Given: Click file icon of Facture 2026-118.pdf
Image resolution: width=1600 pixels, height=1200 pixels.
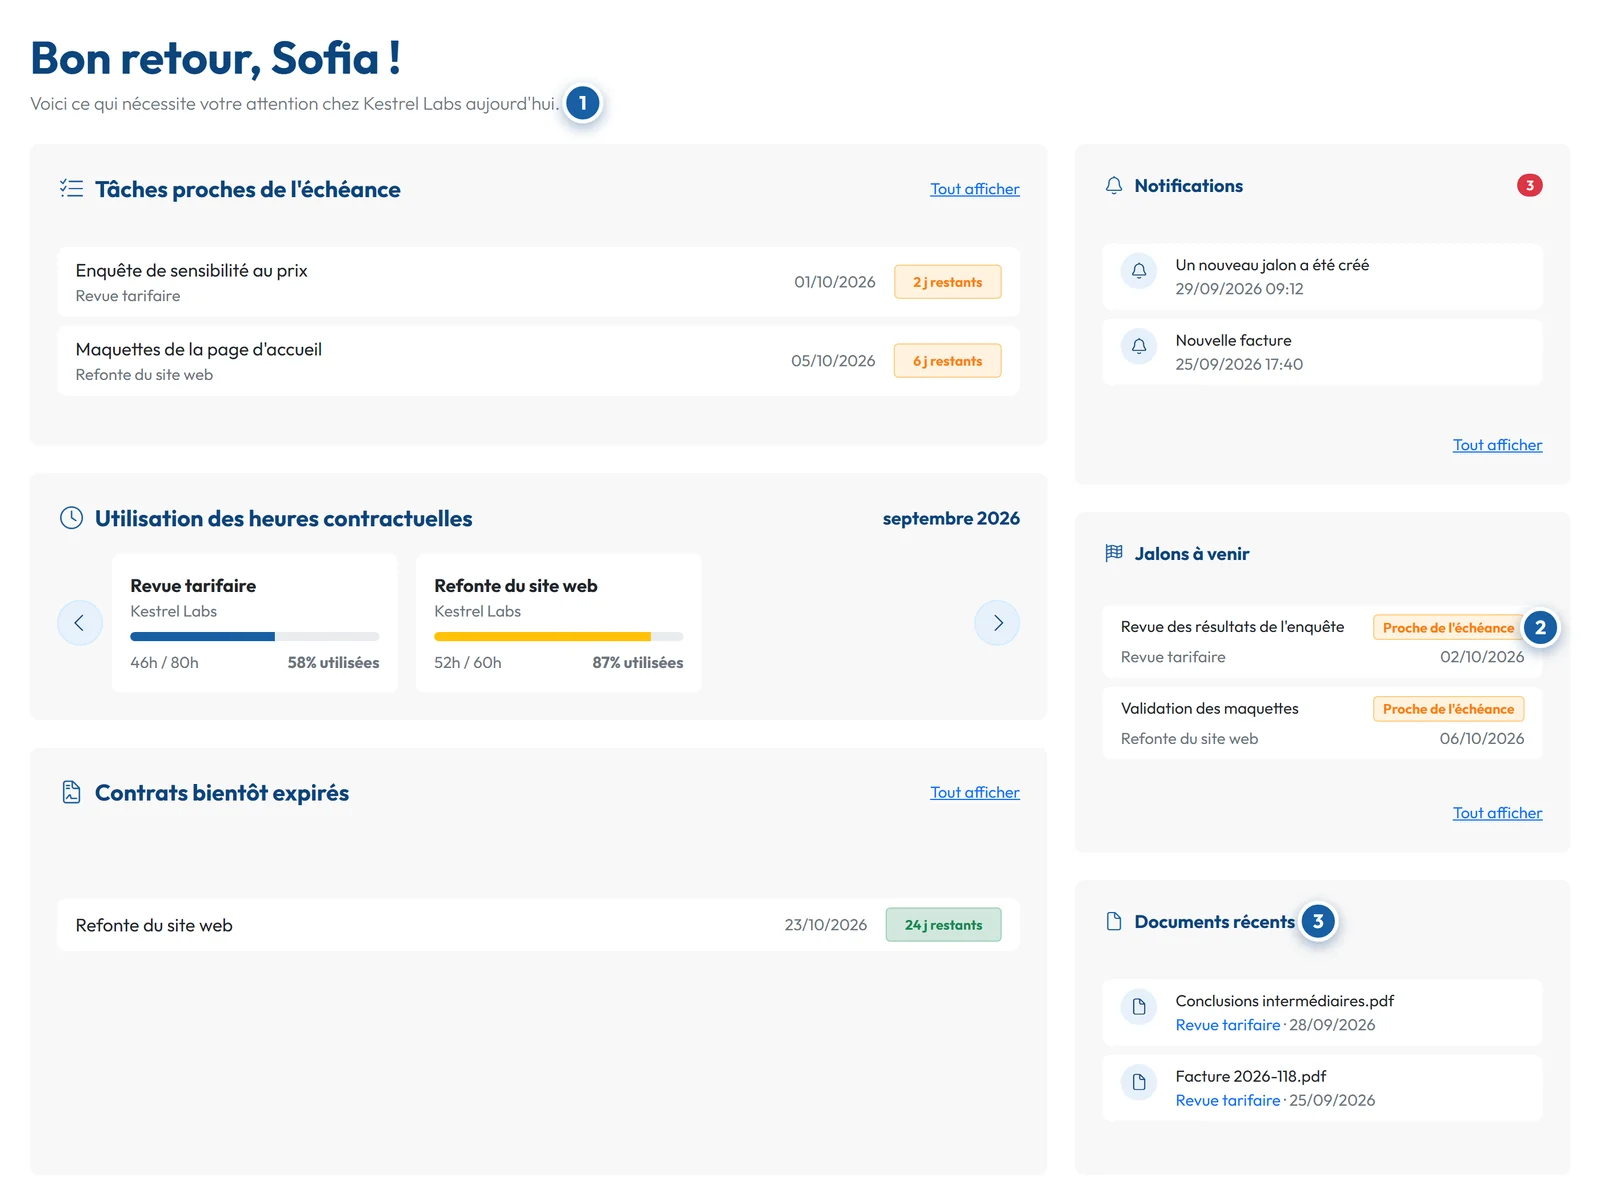Looking at the screenshot, I should pyautogui.click(x=1139, y=1082).
